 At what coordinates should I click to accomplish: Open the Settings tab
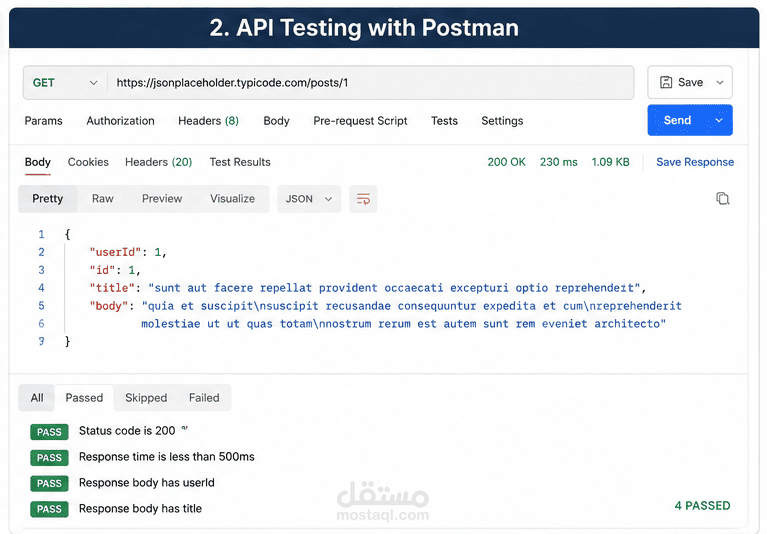tap(502, 121)
